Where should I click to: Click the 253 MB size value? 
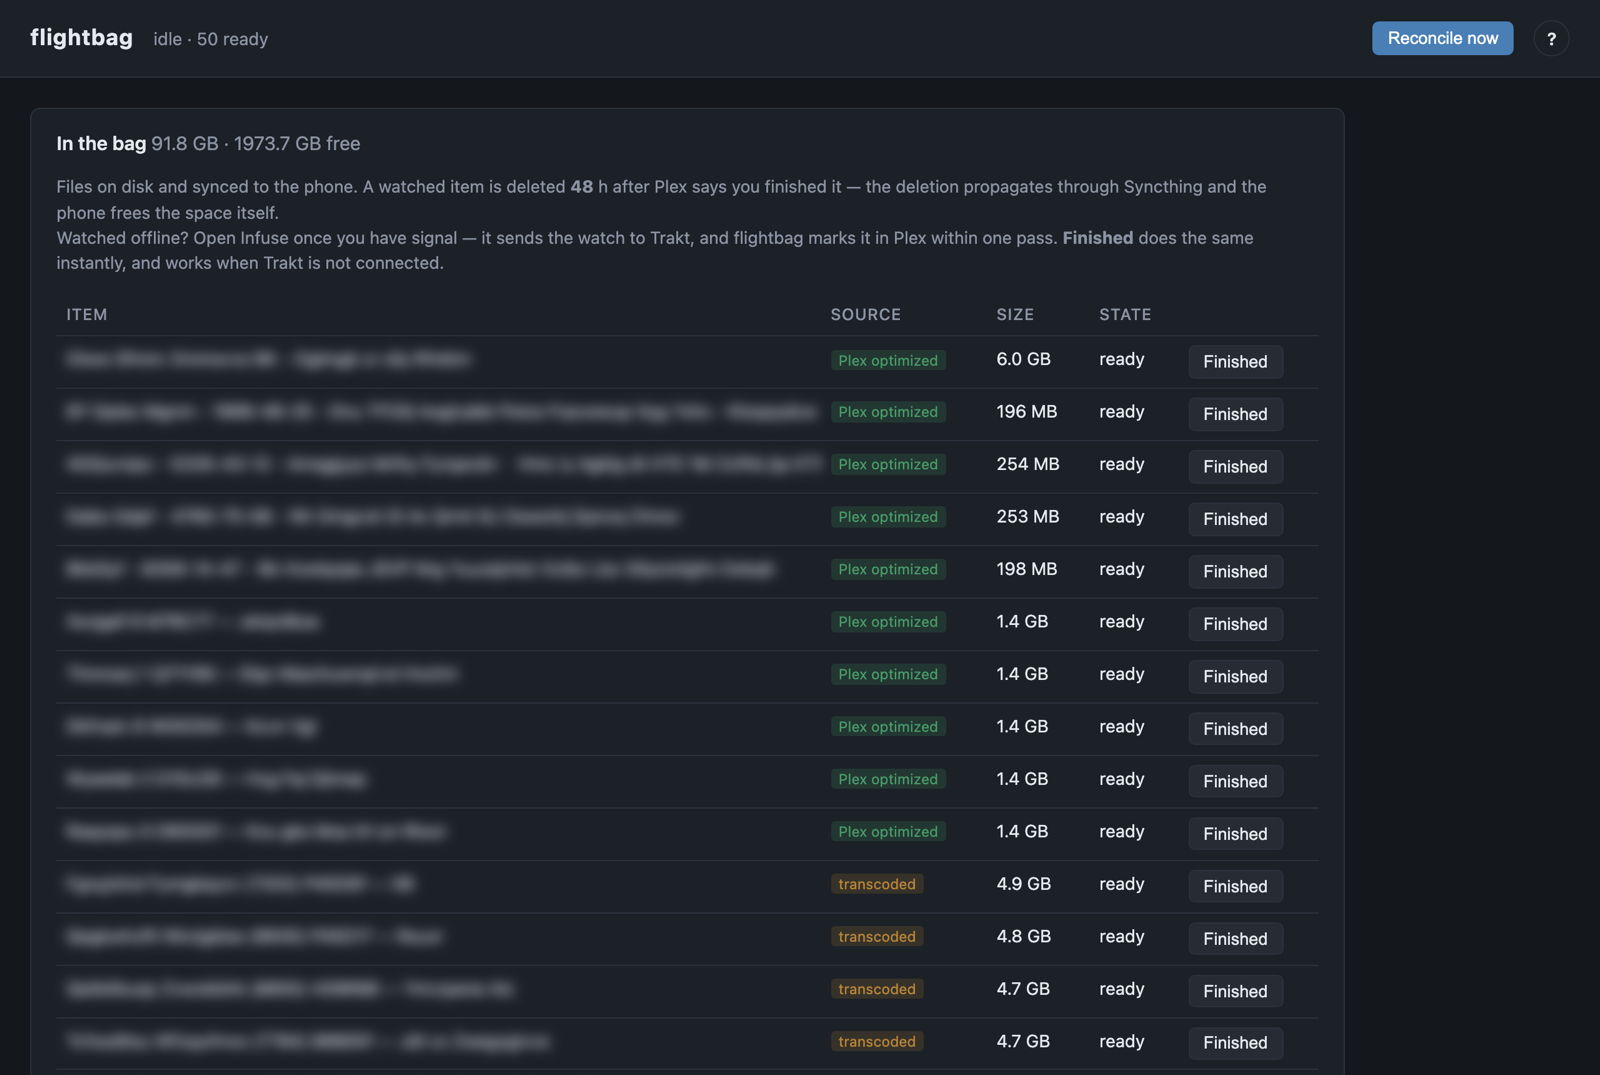click(x=1027, y=517)
